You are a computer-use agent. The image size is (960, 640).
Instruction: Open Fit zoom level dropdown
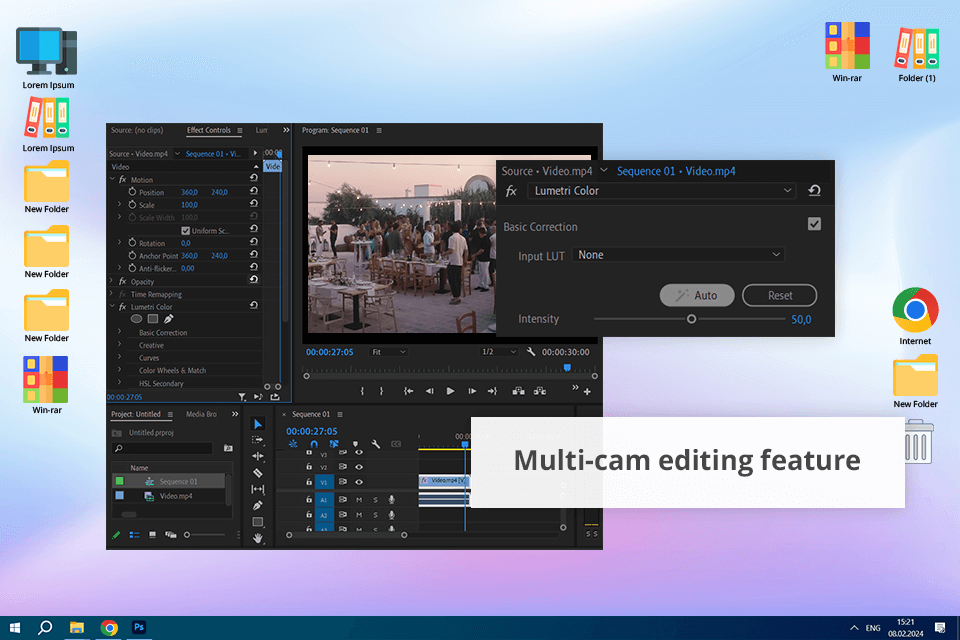pyautogui.click(x=389, y=352)
